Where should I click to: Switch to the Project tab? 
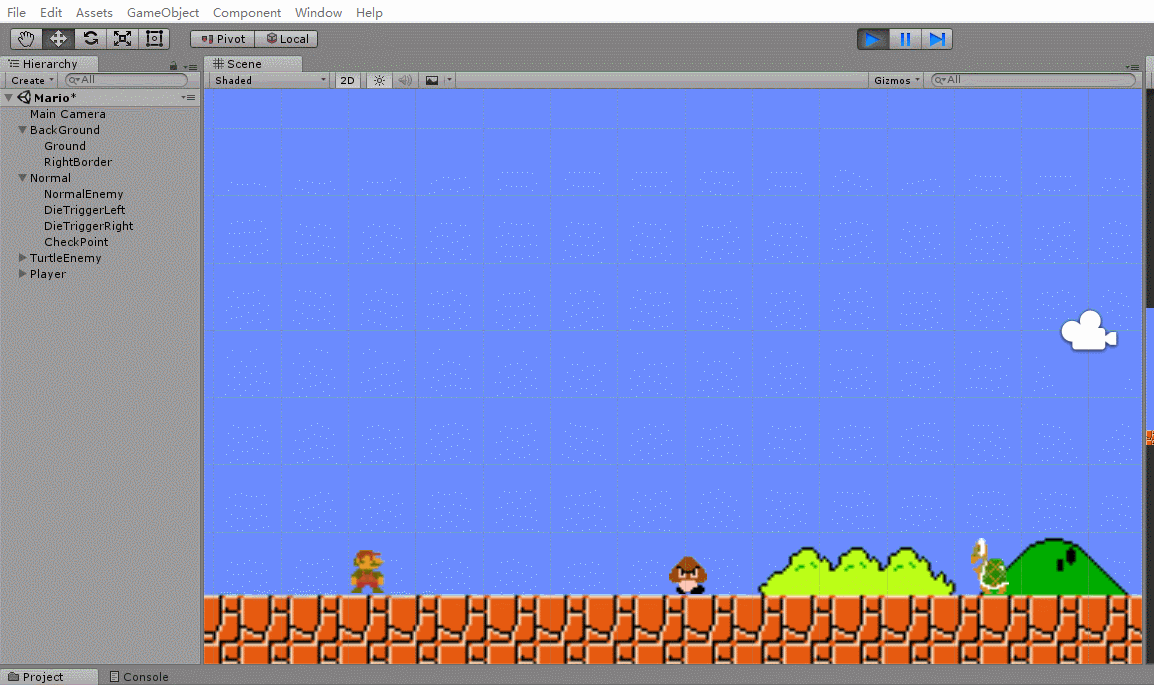[49, 676]
